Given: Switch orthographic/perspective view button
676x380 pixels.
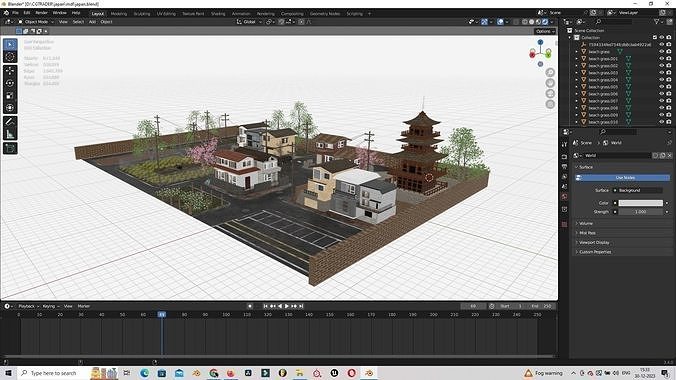Looking at the screenshot, I should click(550, 104).
